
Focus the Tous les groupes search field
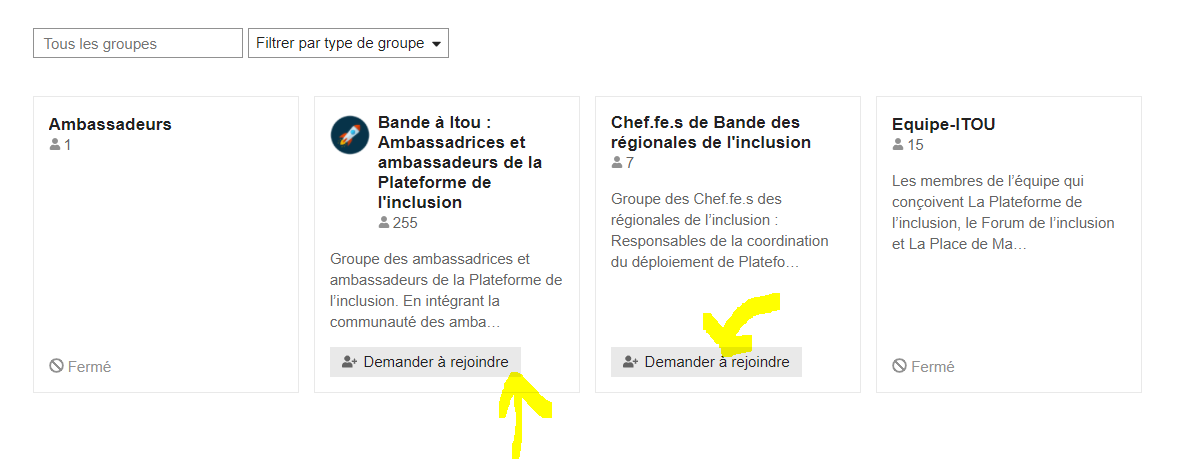(x=138, y=43)
